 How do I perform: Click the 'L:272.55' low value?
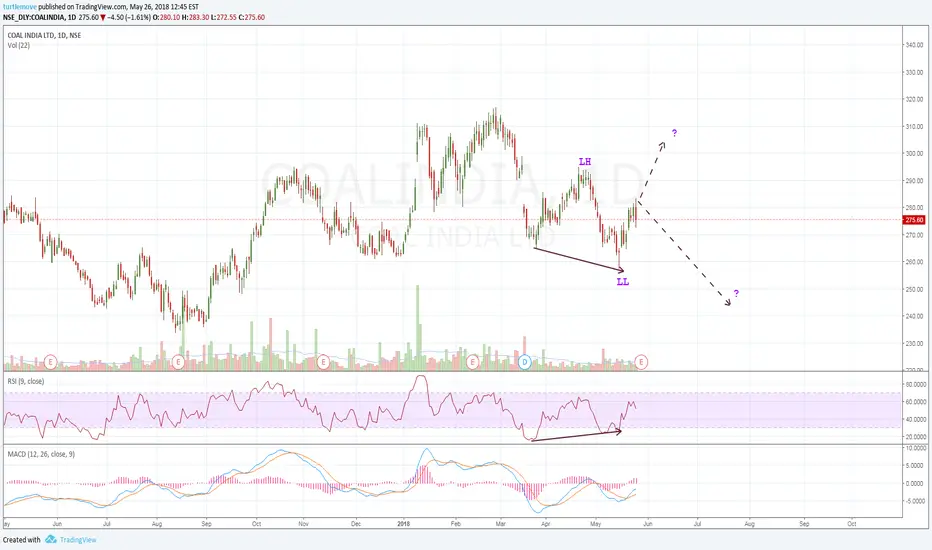click(x=223, y=17)
